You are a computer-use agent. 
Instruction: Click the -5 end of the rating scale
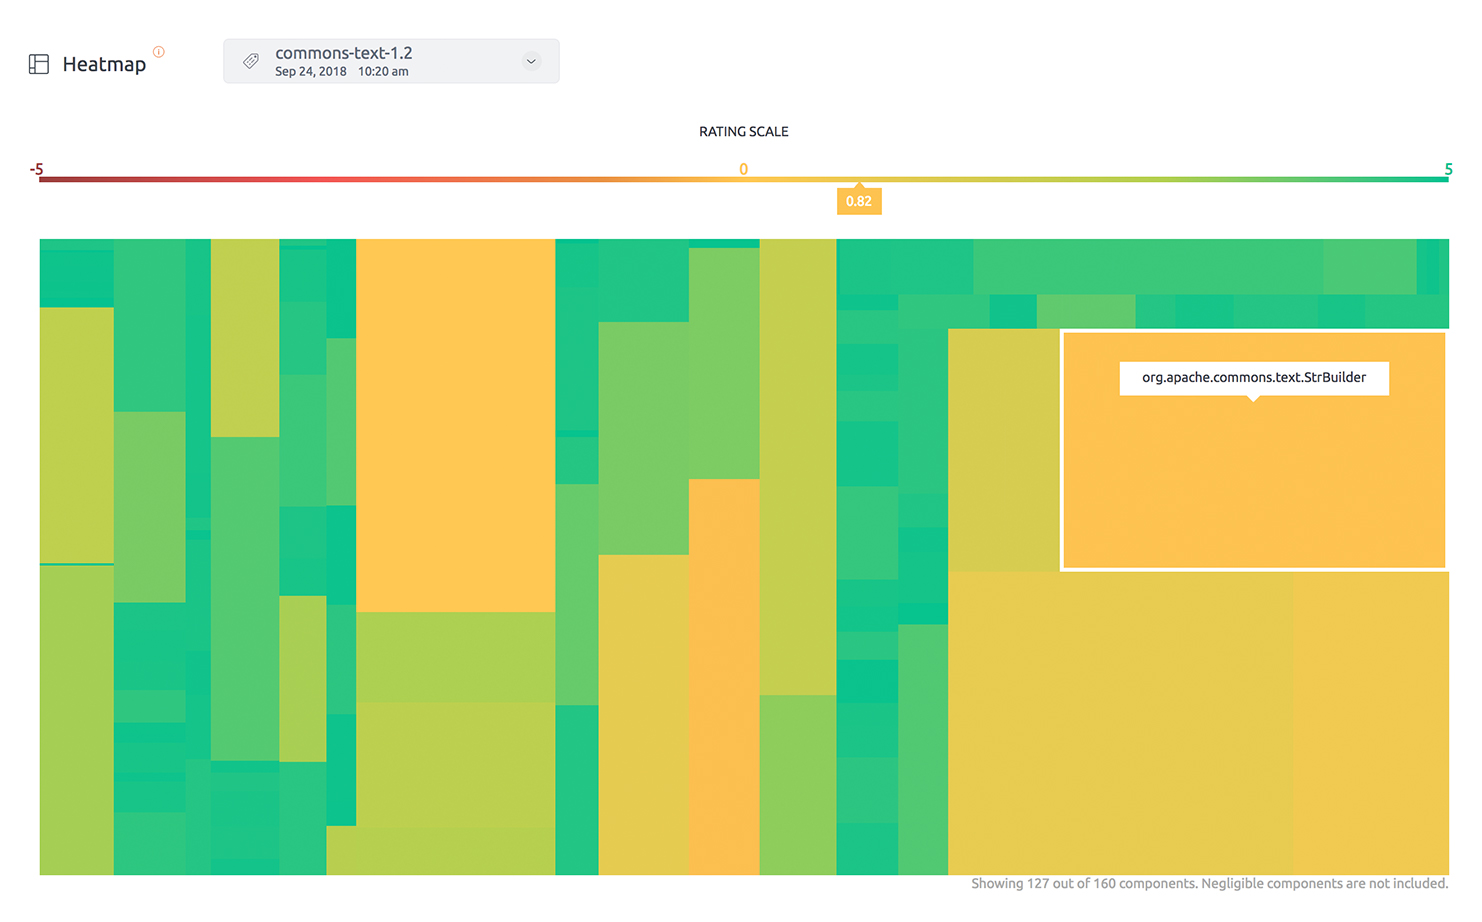coord(37,170)
